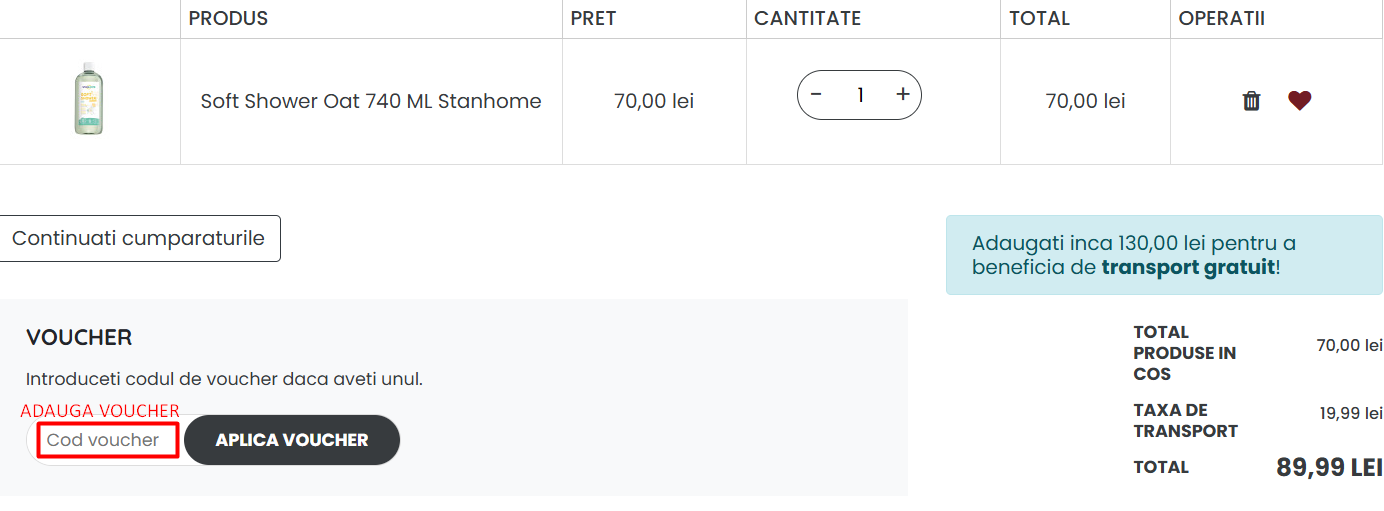Open the Soft Shower Oat product thumbnail
Screen dimensions: 1384x511
click(x=89, y=100)
